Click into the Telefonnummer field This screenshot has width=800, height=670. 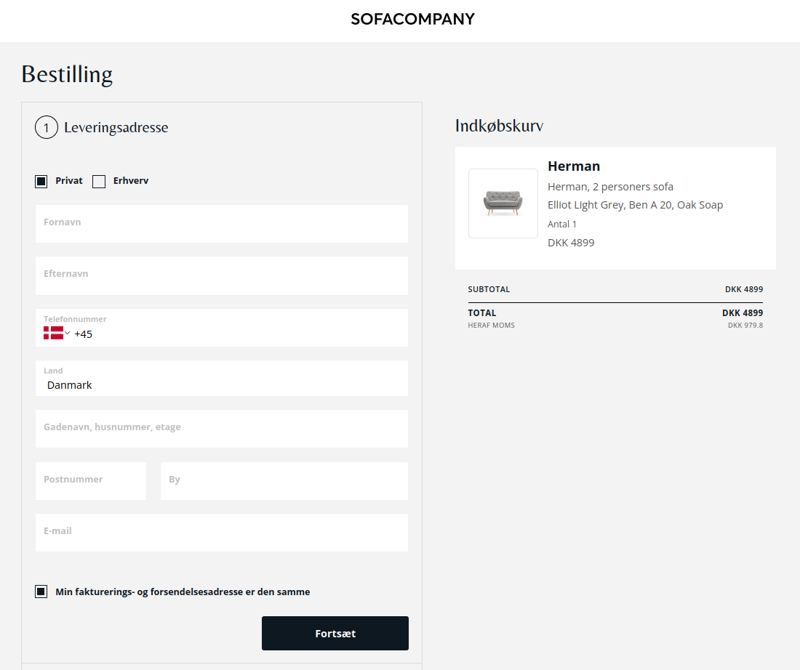[240, 334]
